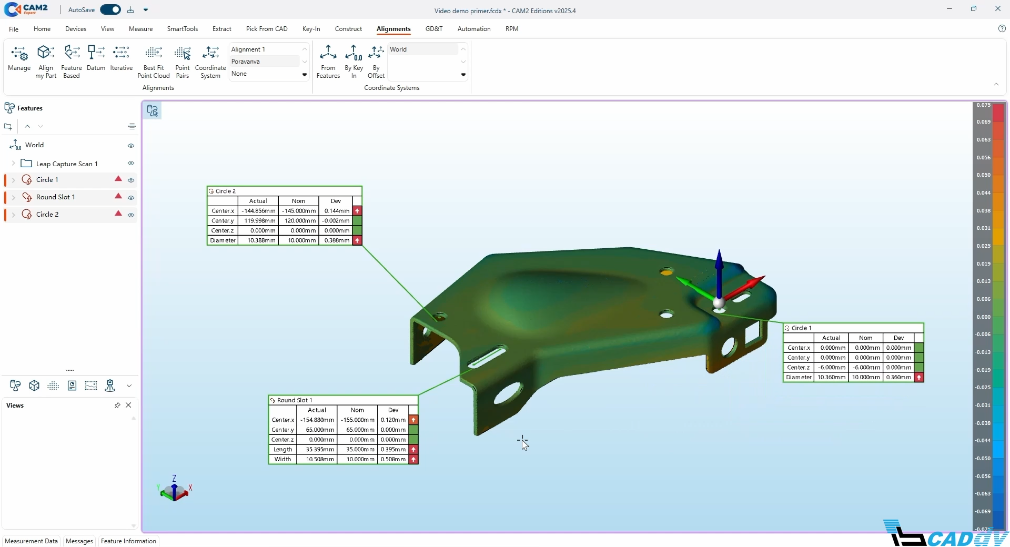Pin the Views panel
The width and height of the screenshot is (1010, 547).
pyautogui.click(x=117, y=405)
